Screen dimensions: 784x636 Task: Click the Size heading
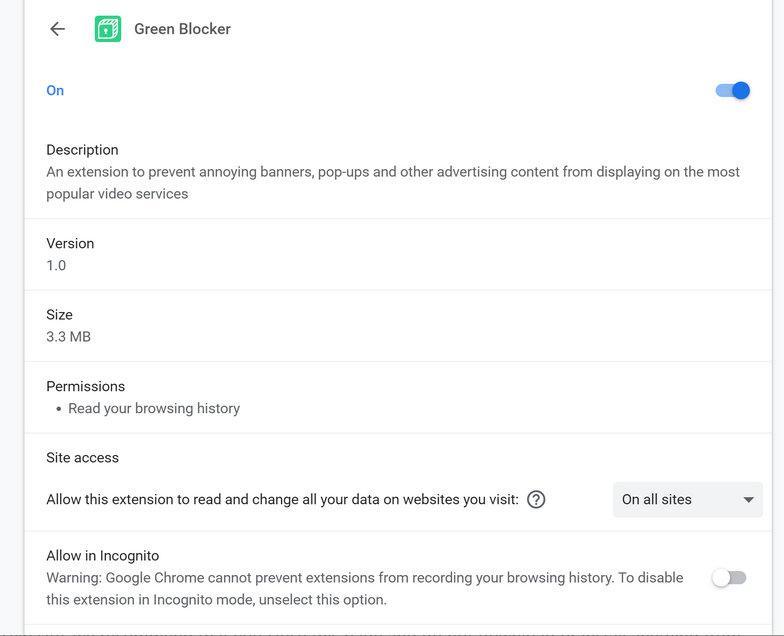click(59, 315)
